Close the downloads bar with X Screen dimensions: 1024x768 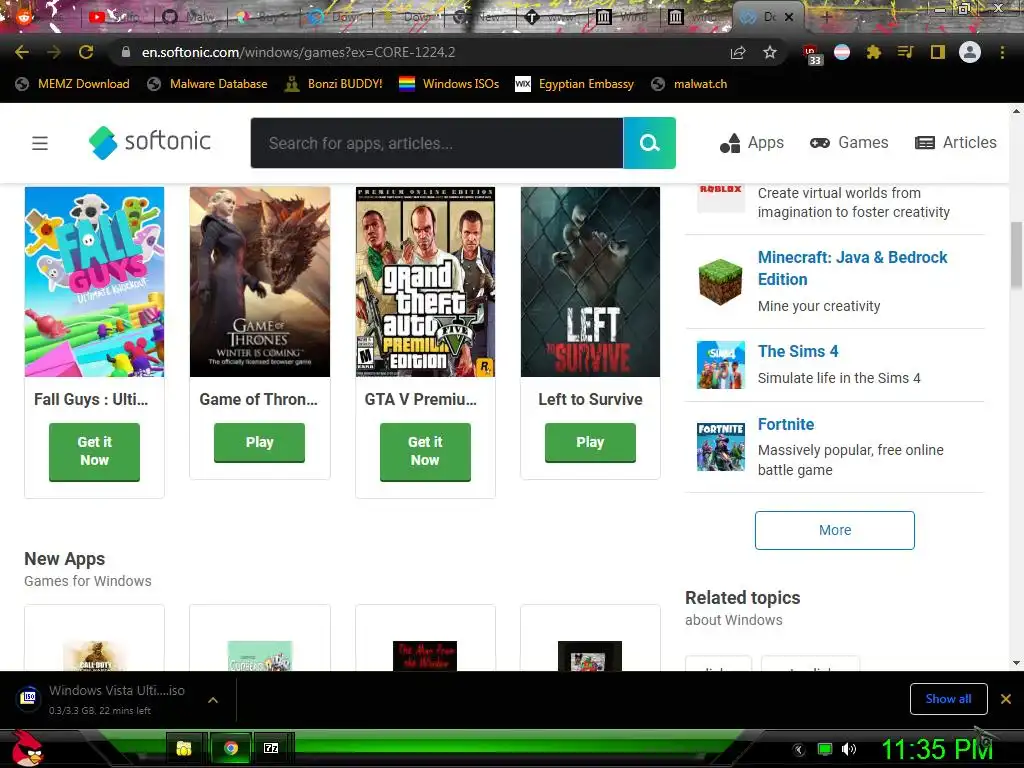[x=1006, y=699]
